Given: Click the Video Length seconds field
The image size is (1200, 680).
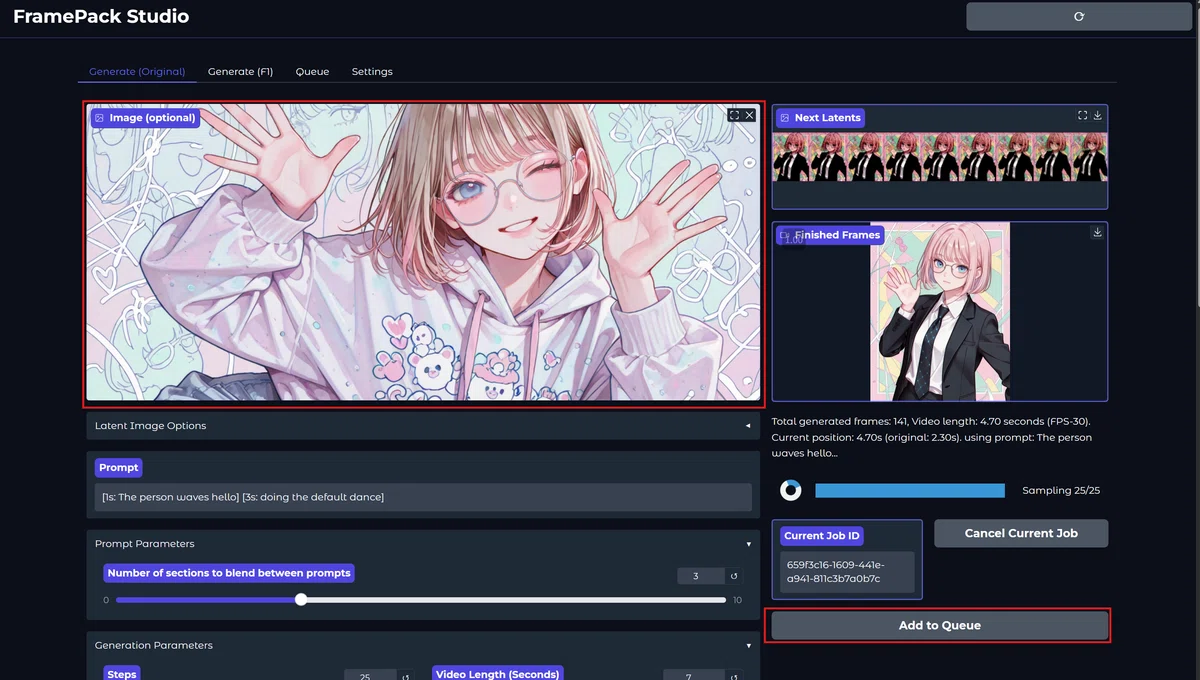Looking at the screenshot, I should coord(693,677).
